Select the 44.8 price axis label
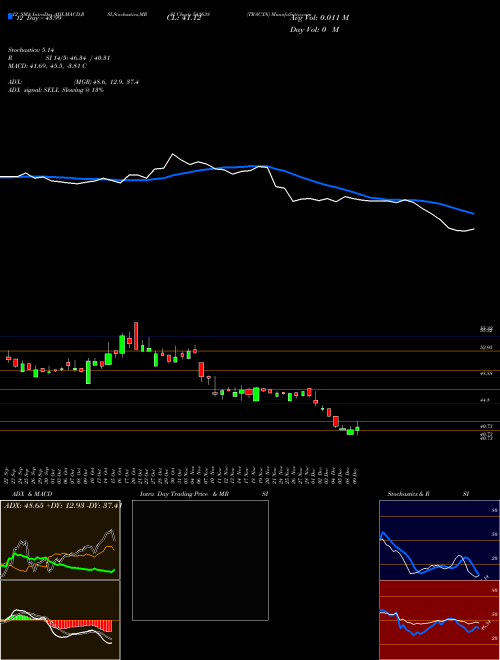The height and width of the screenshot is (660, 500). pos(485,401)
